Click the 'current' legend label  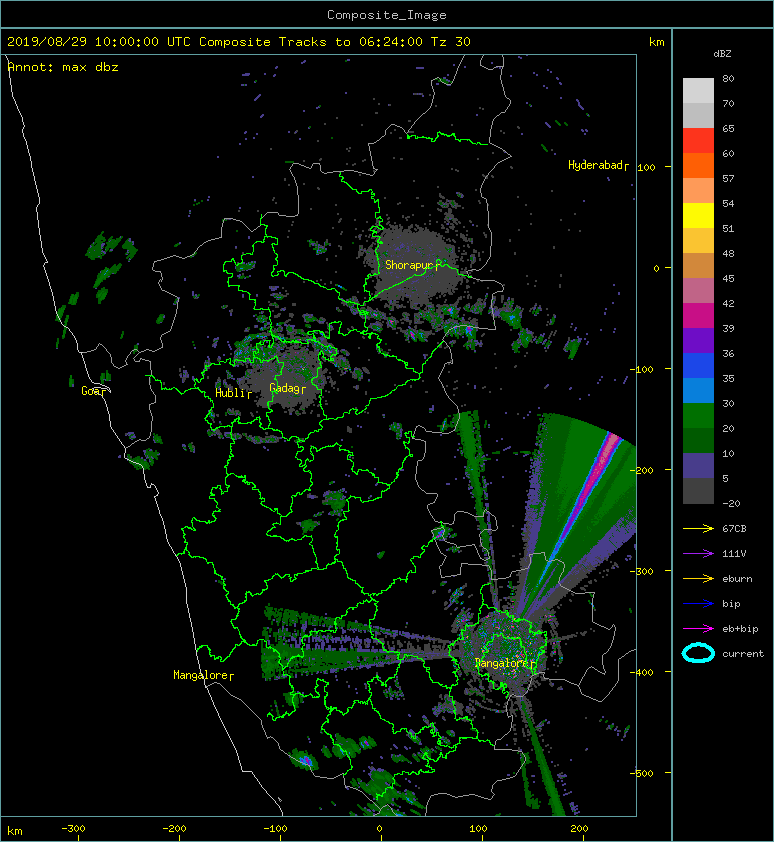tap(743, 654)
